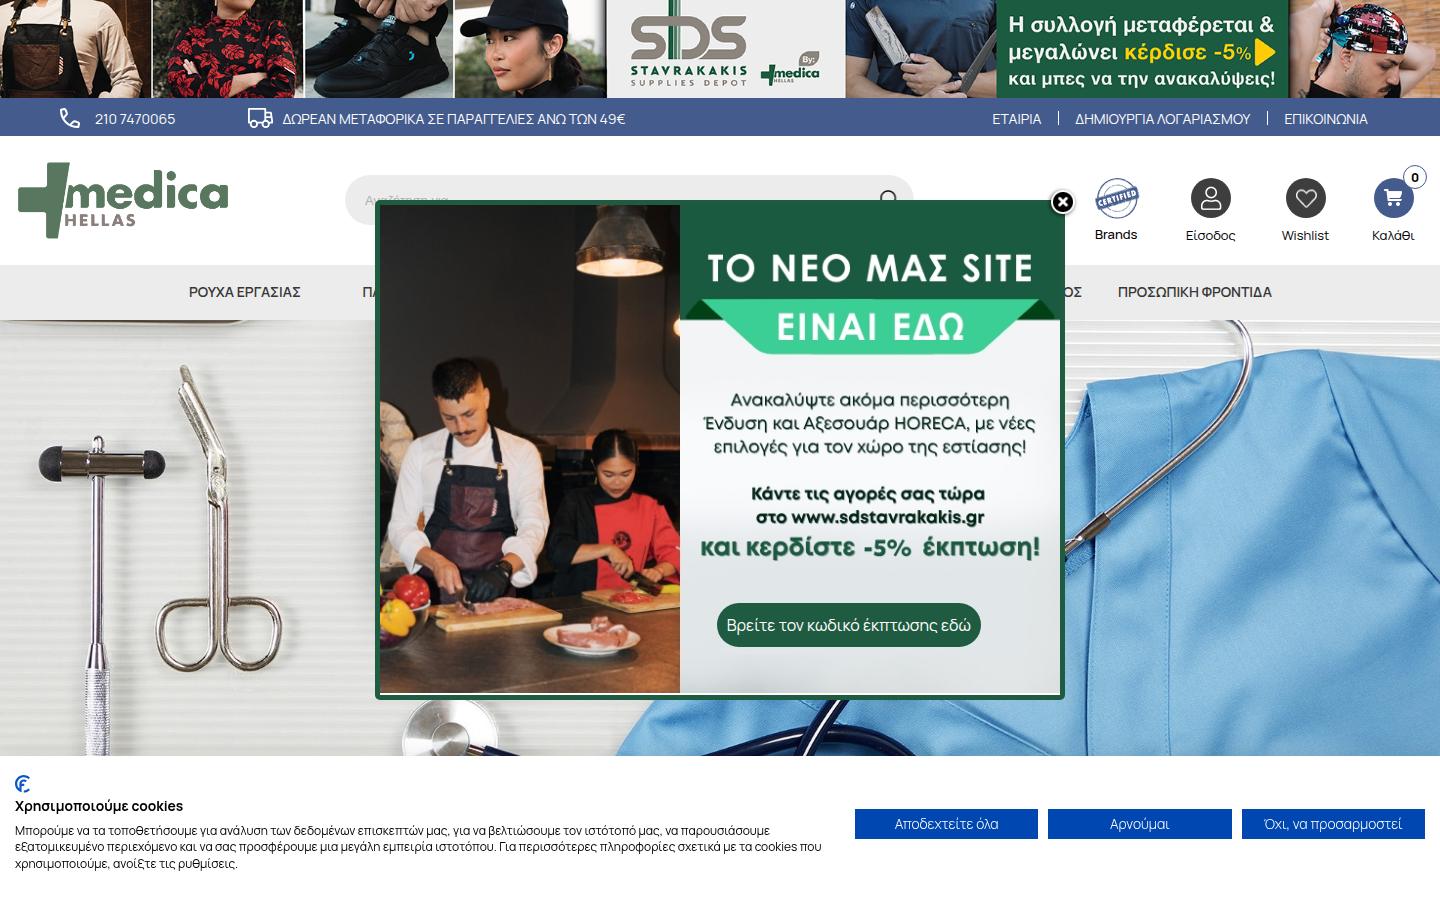Click the delivery truck icon
The image size is (1440, 900).
260,119
